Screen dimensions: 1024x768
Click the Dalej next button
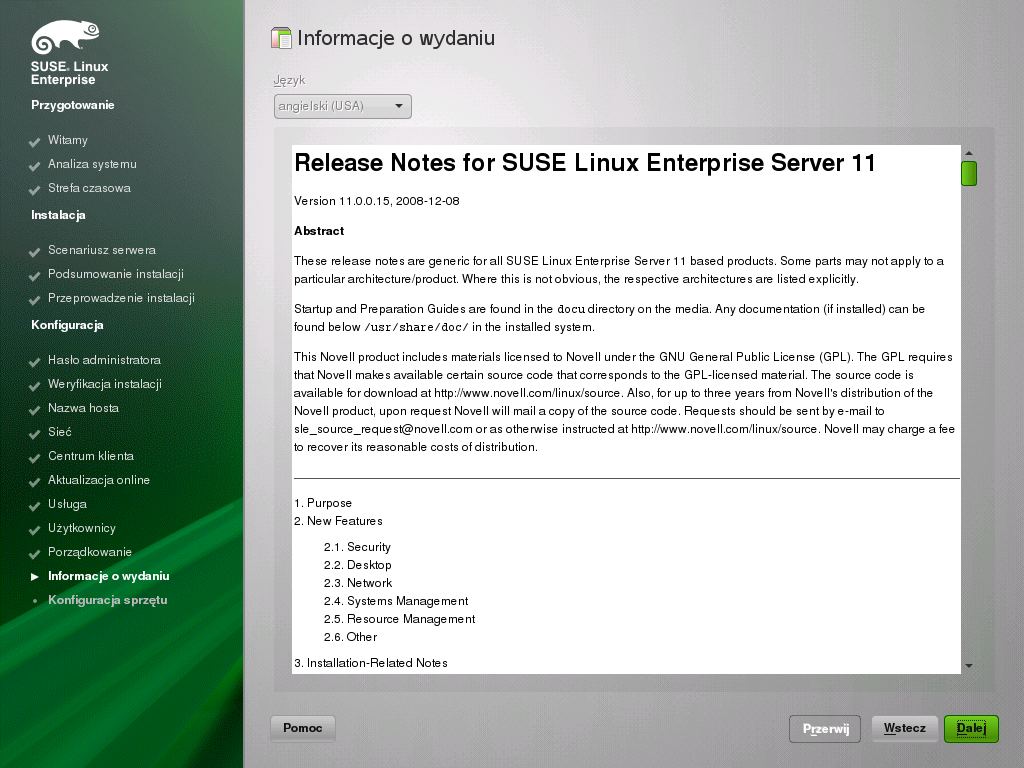pyautogui.click(x=971, y=728)
